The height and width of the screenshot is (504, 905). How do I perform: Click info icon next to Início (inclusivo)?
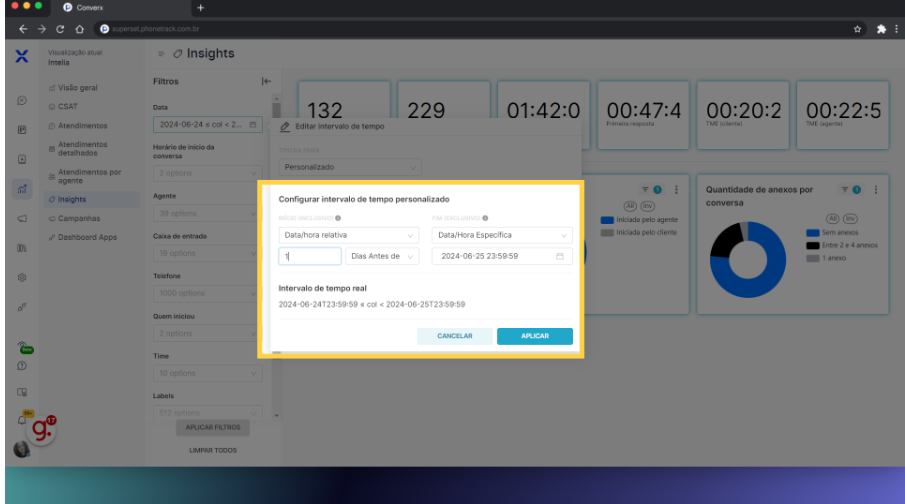click(x=339, y=217)
